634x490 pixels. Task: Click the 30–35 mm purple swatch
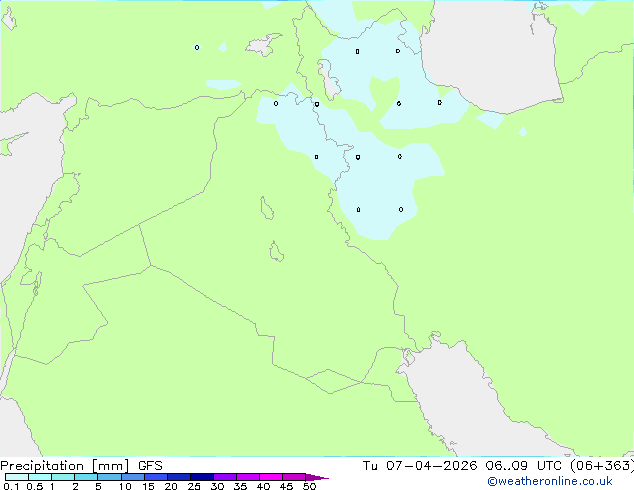224,477
